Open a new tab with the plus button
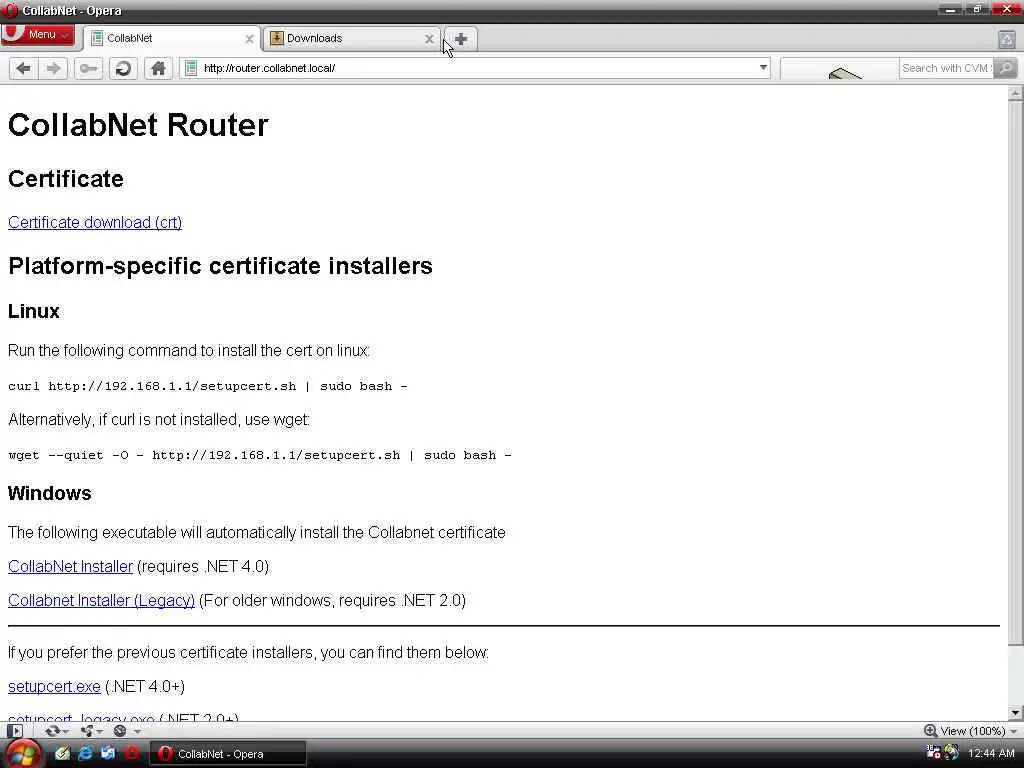 pos(461,39)
